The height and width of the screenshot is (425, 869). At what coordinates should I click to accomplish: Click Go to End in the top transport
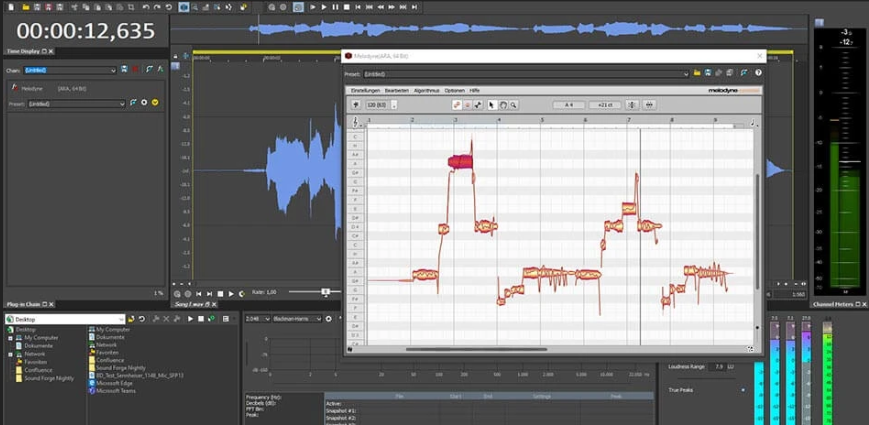tap(414, 7)
